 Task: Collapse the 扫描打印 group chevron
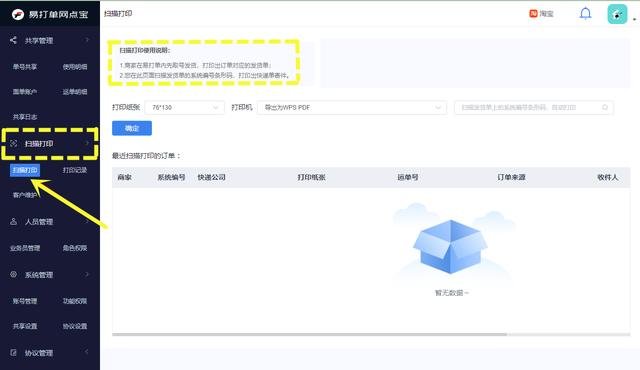(87, 143)
